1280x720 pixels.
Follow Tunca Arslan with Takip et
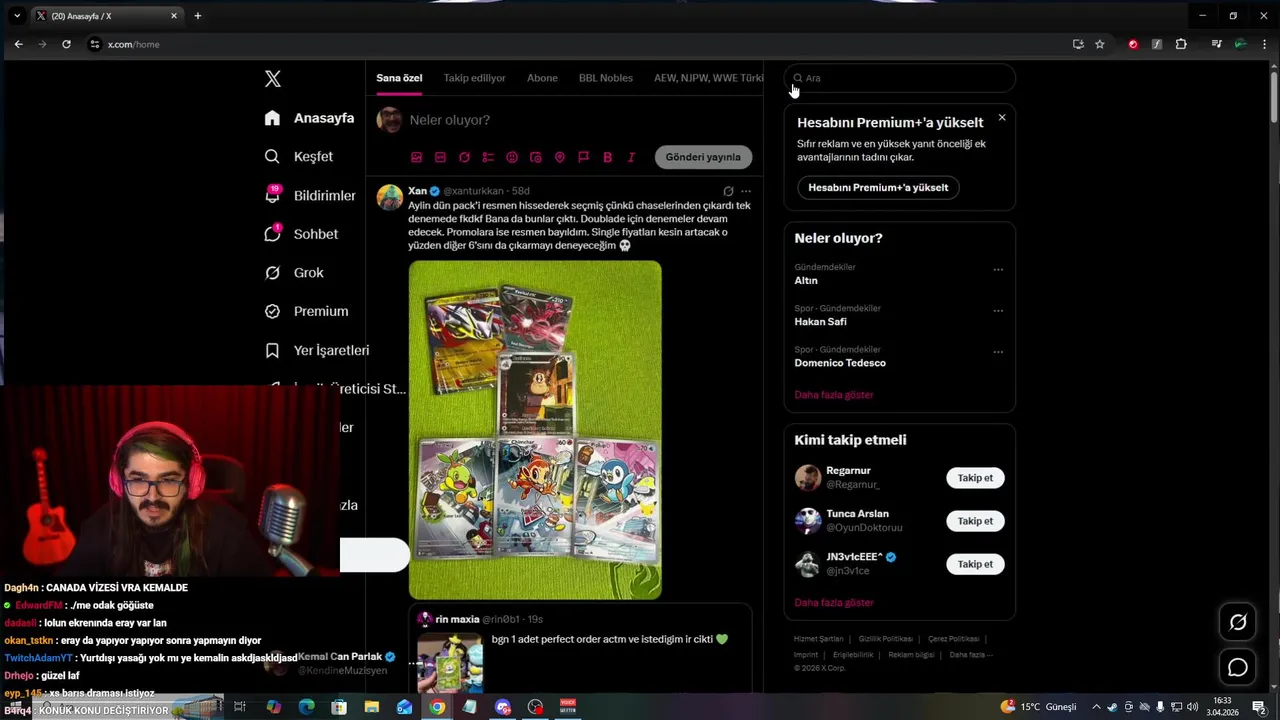[x=975, y=521]
